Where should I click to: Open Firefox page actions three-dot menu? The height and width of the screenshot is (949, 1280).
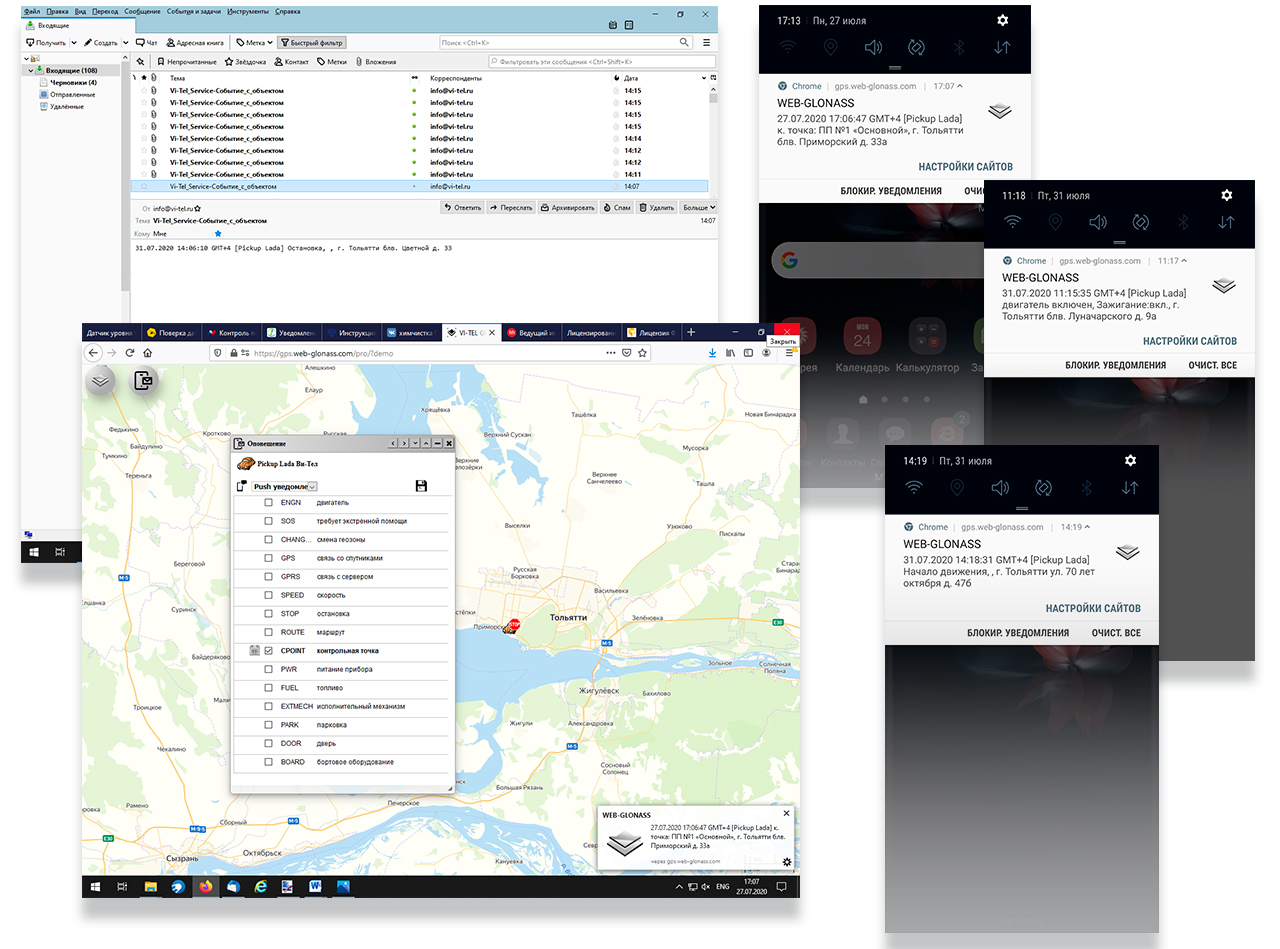pos(611,353)
